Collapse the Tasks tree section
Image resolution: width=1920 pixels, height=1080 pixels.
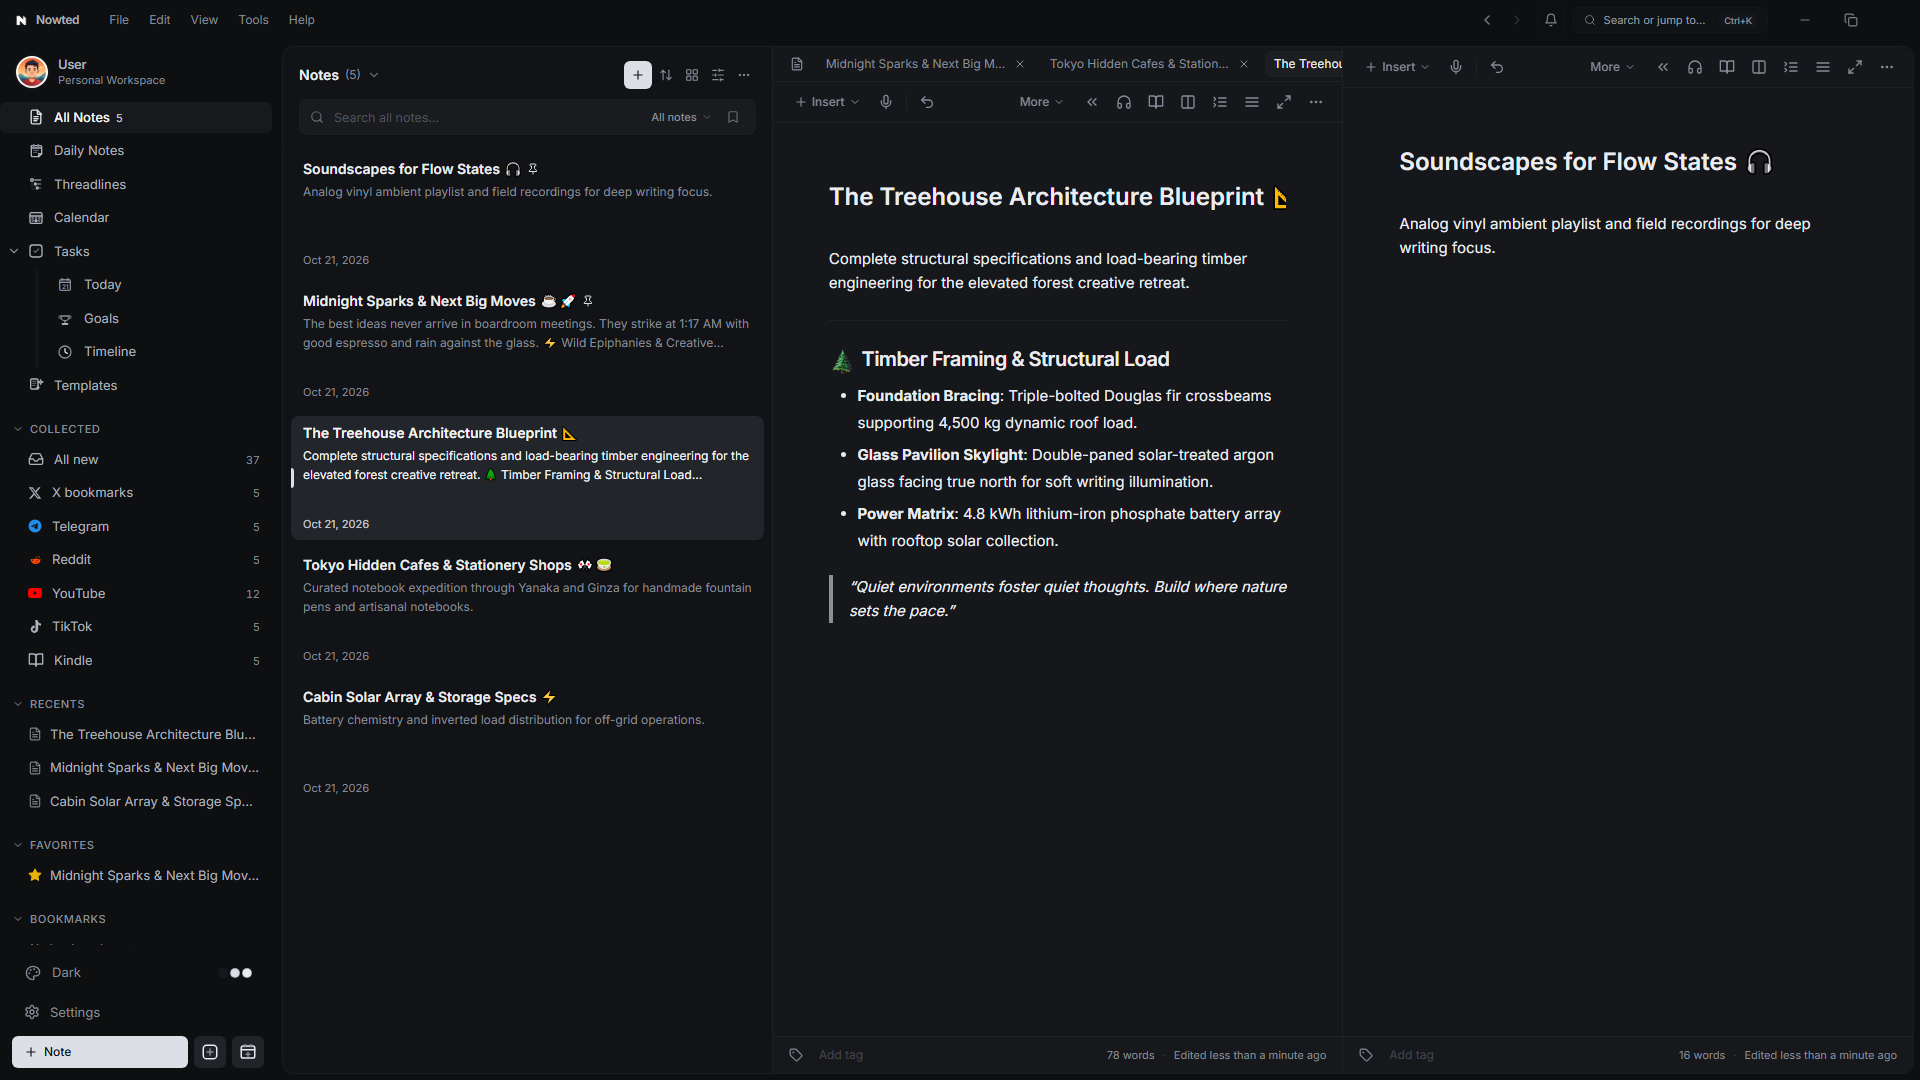pyautogui.click(x=14, y=251)
